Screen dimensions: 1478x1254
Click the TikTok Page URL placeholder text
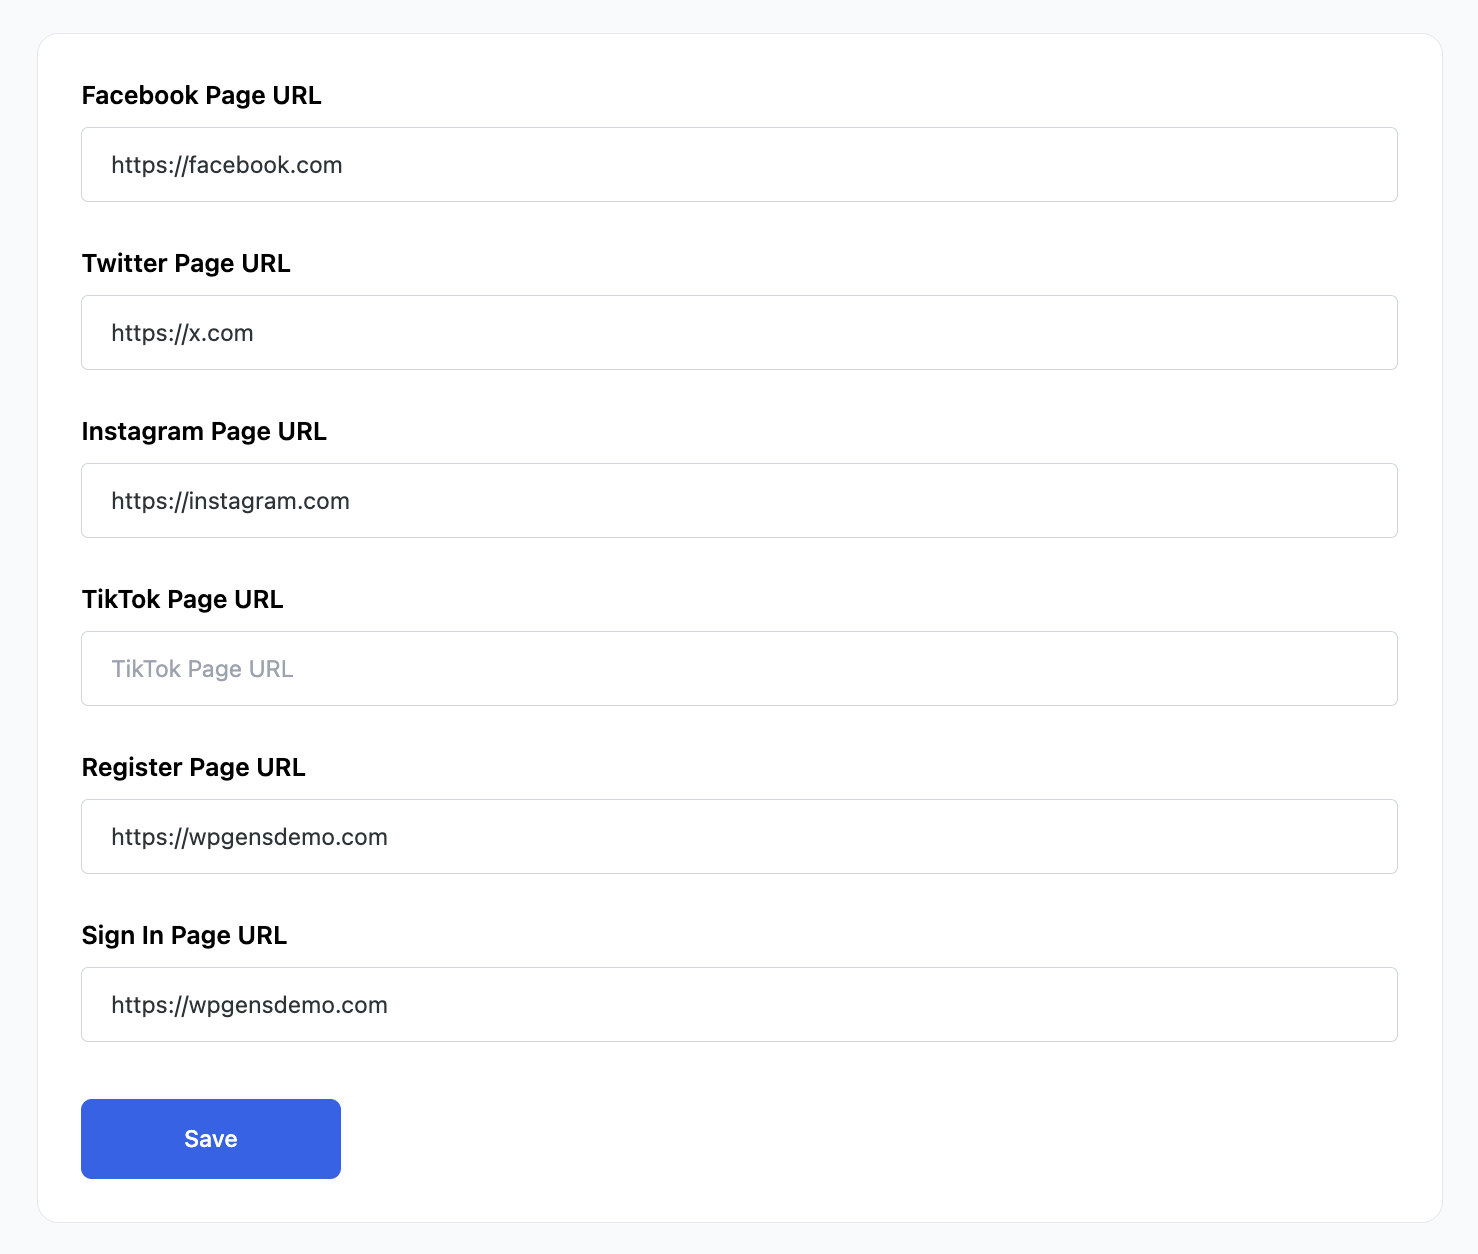[x=202, y=668]
